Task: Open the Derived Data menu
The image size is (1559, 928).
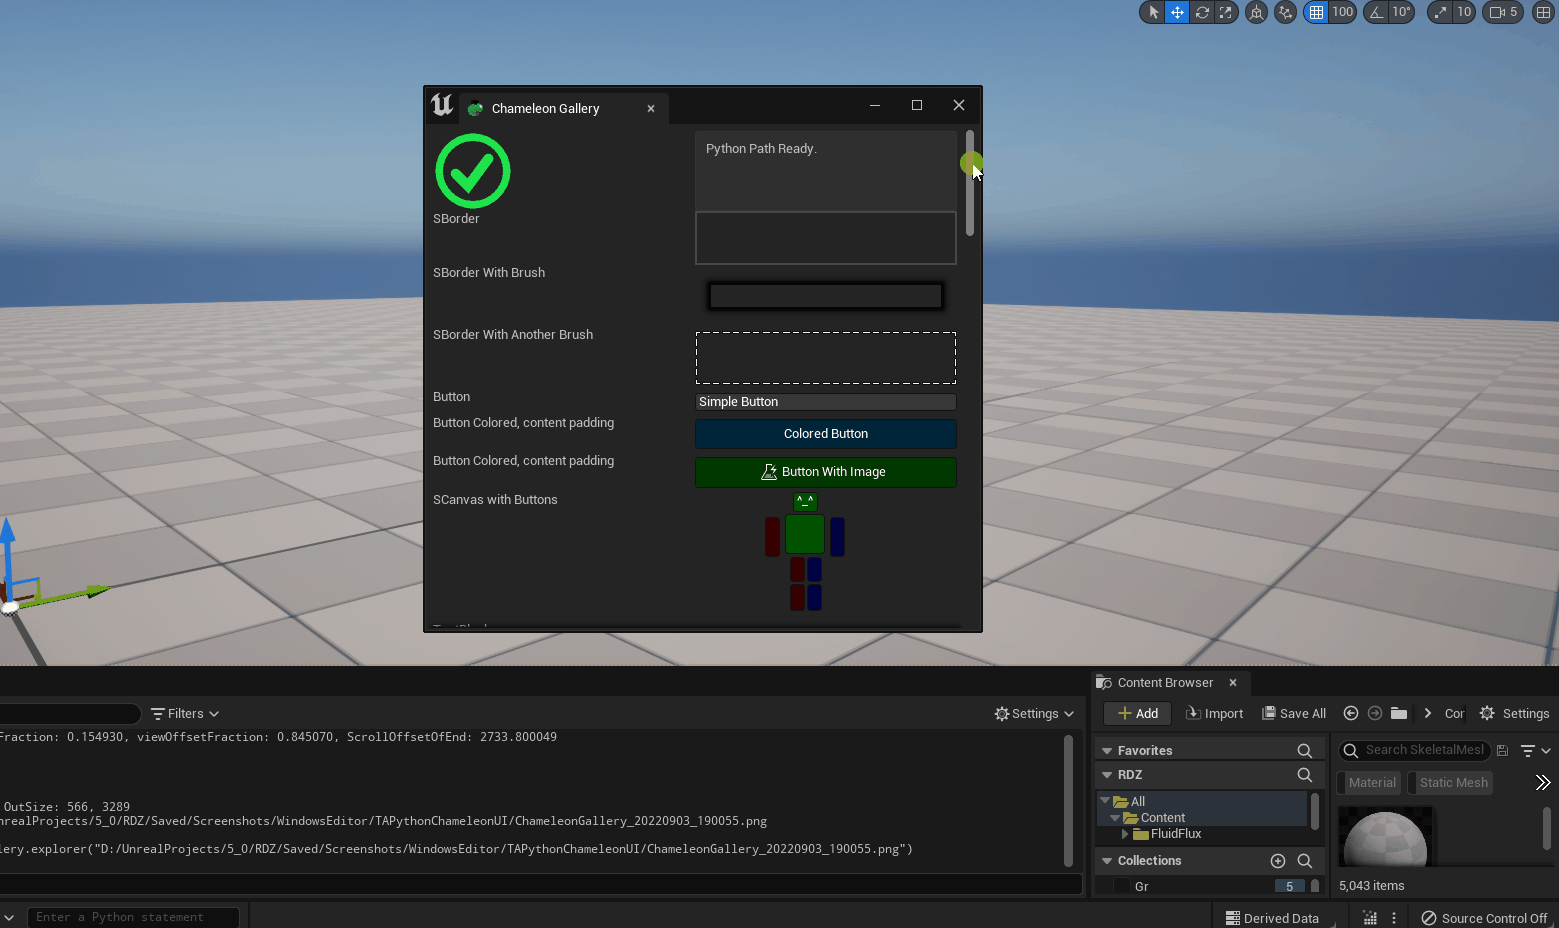Action: [1272, 918]
